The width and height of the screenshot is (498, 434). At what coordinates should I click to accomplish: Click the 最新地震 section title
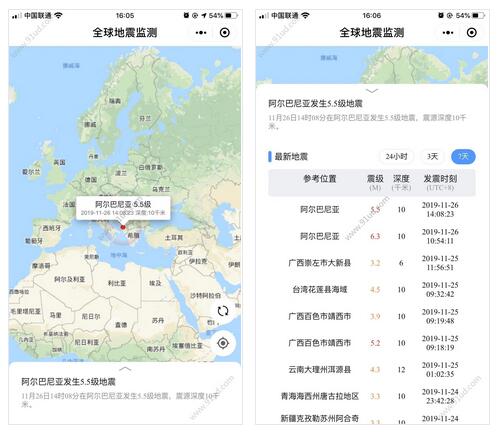tap(291, 156)
